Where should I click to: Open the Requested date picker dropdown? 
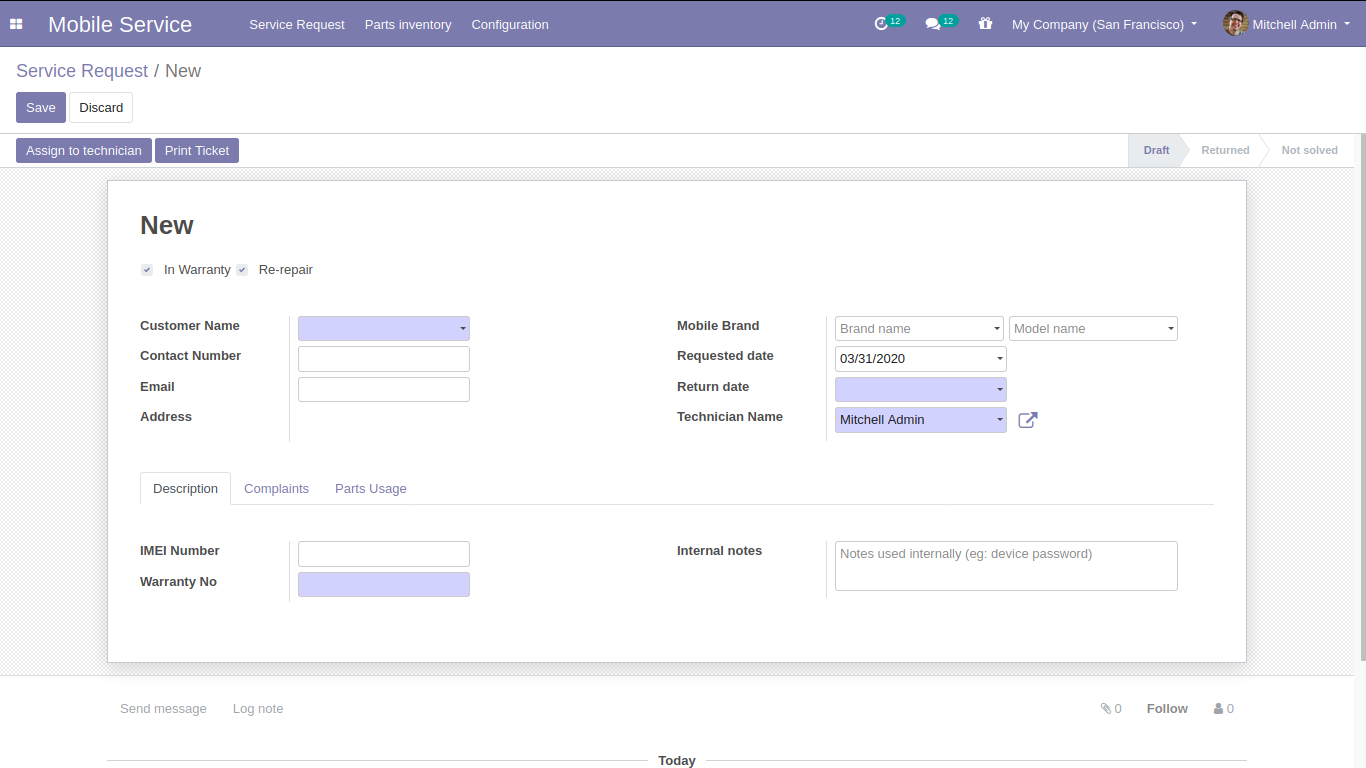(999, 359)
